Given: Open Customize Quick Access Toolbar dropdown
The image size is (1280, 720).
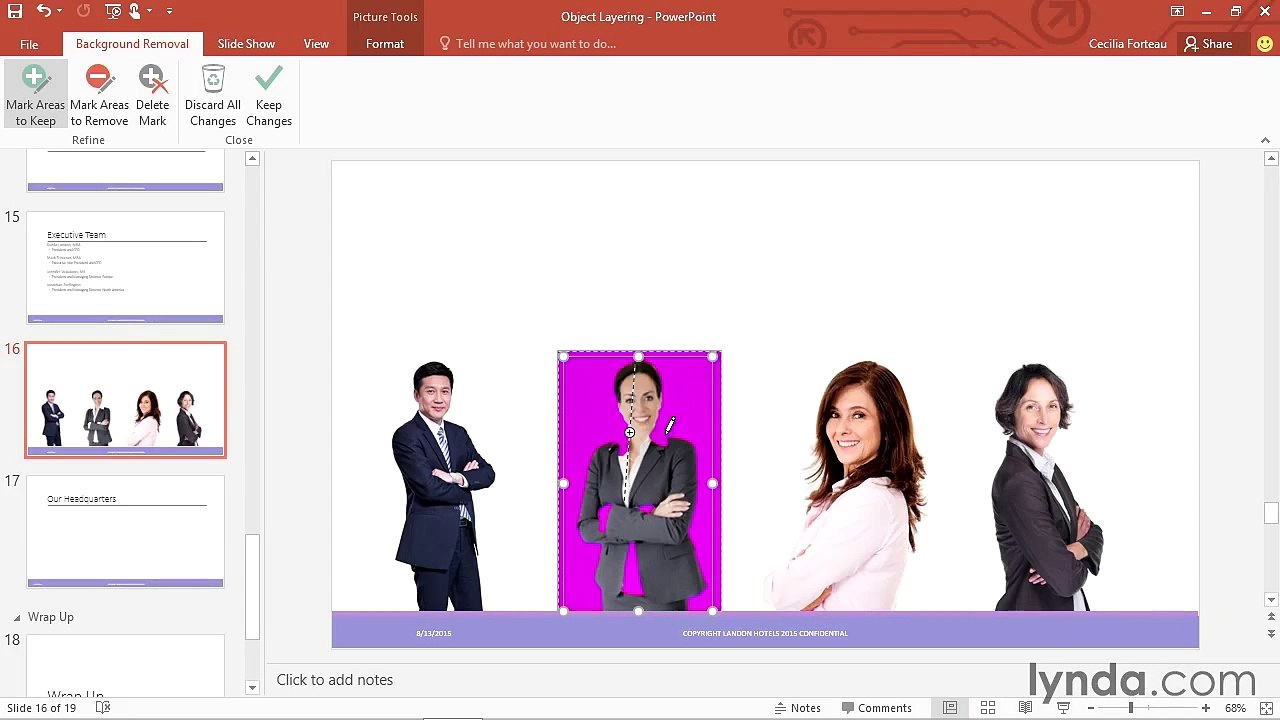Looking at the screenshot, I should [169, 11].
